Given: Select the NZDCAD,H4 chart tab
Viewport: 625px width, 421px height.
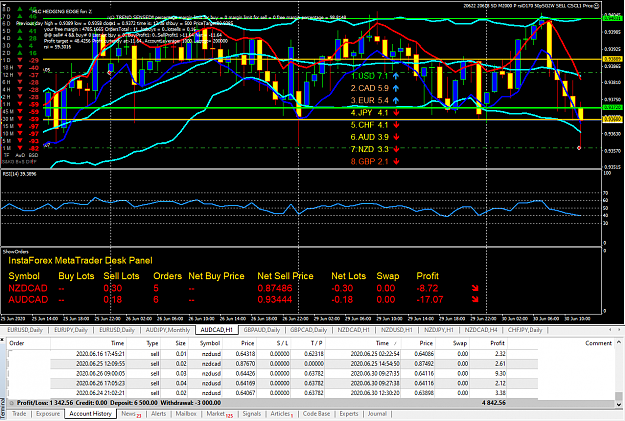Looking at the screenshot, I should [481, 330].
